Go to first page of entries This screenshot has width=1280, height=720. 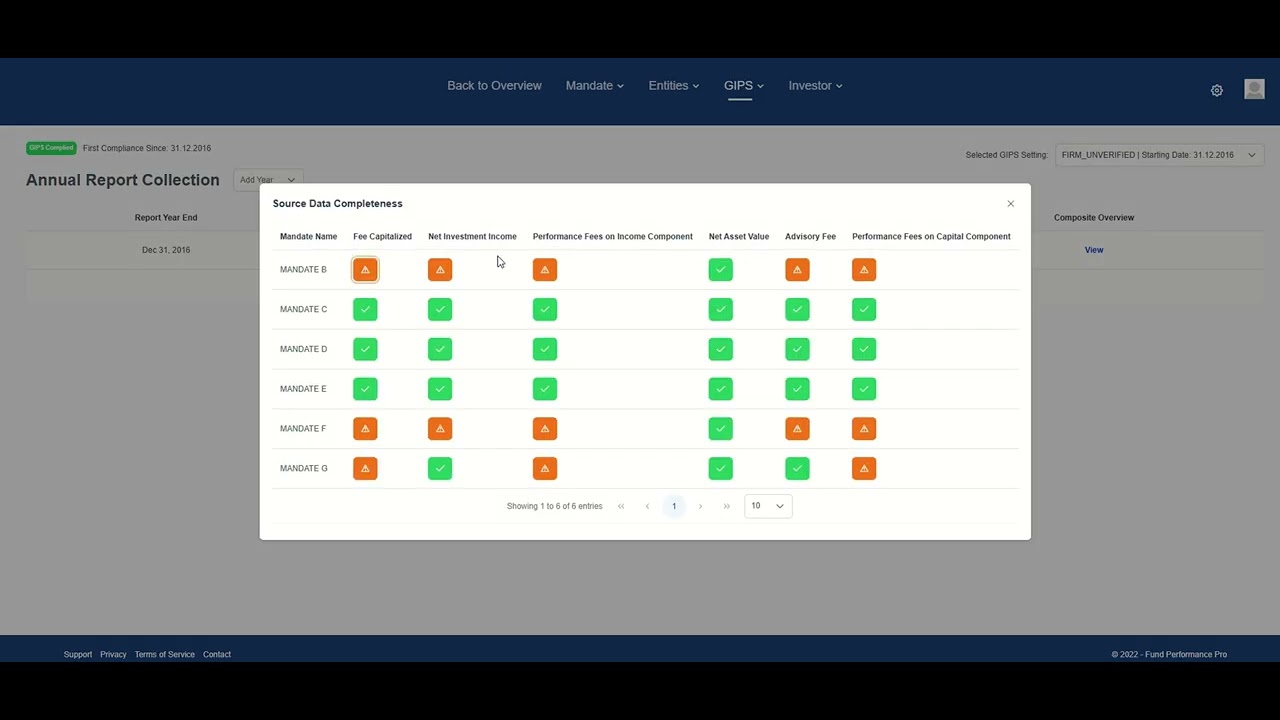pos(621,506)
